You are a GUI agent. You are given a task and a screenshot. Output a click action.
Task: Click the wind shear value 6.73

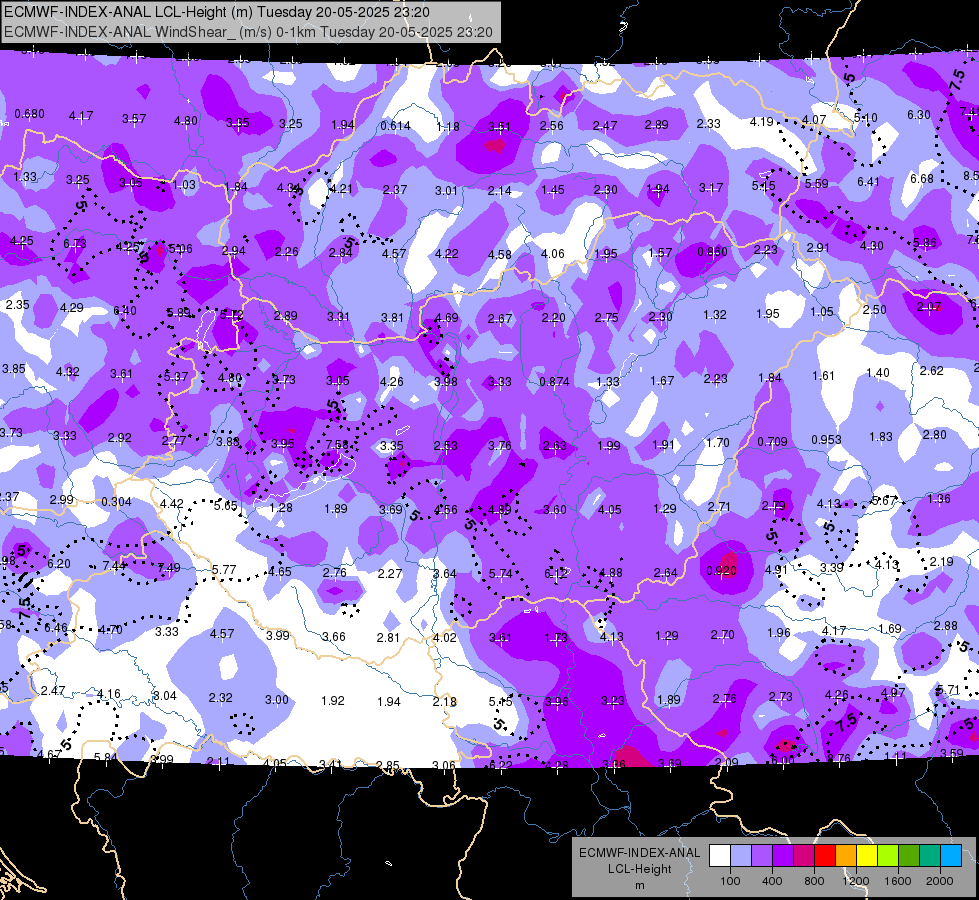coord(75,244)
